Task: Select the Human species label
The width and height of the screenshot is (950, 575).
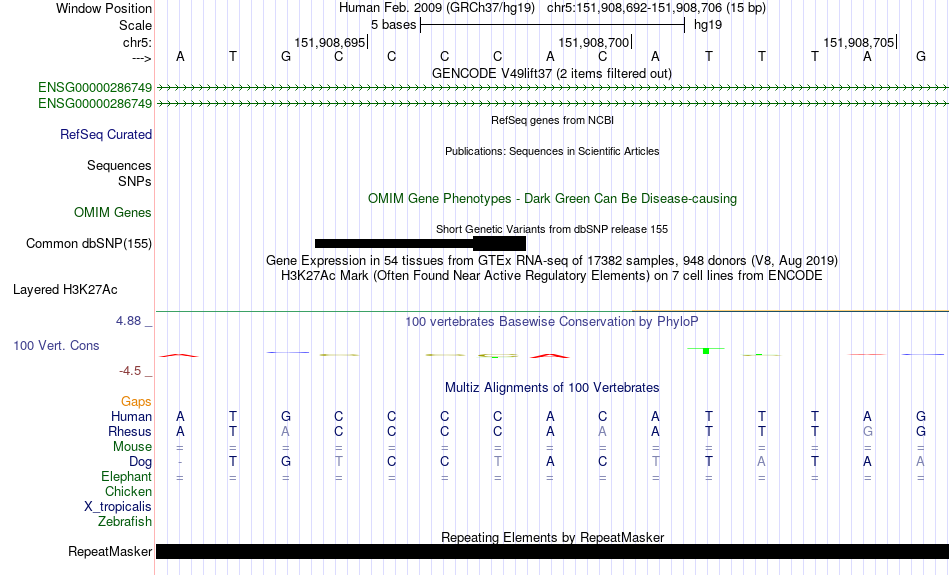Action: click(131, 416)
